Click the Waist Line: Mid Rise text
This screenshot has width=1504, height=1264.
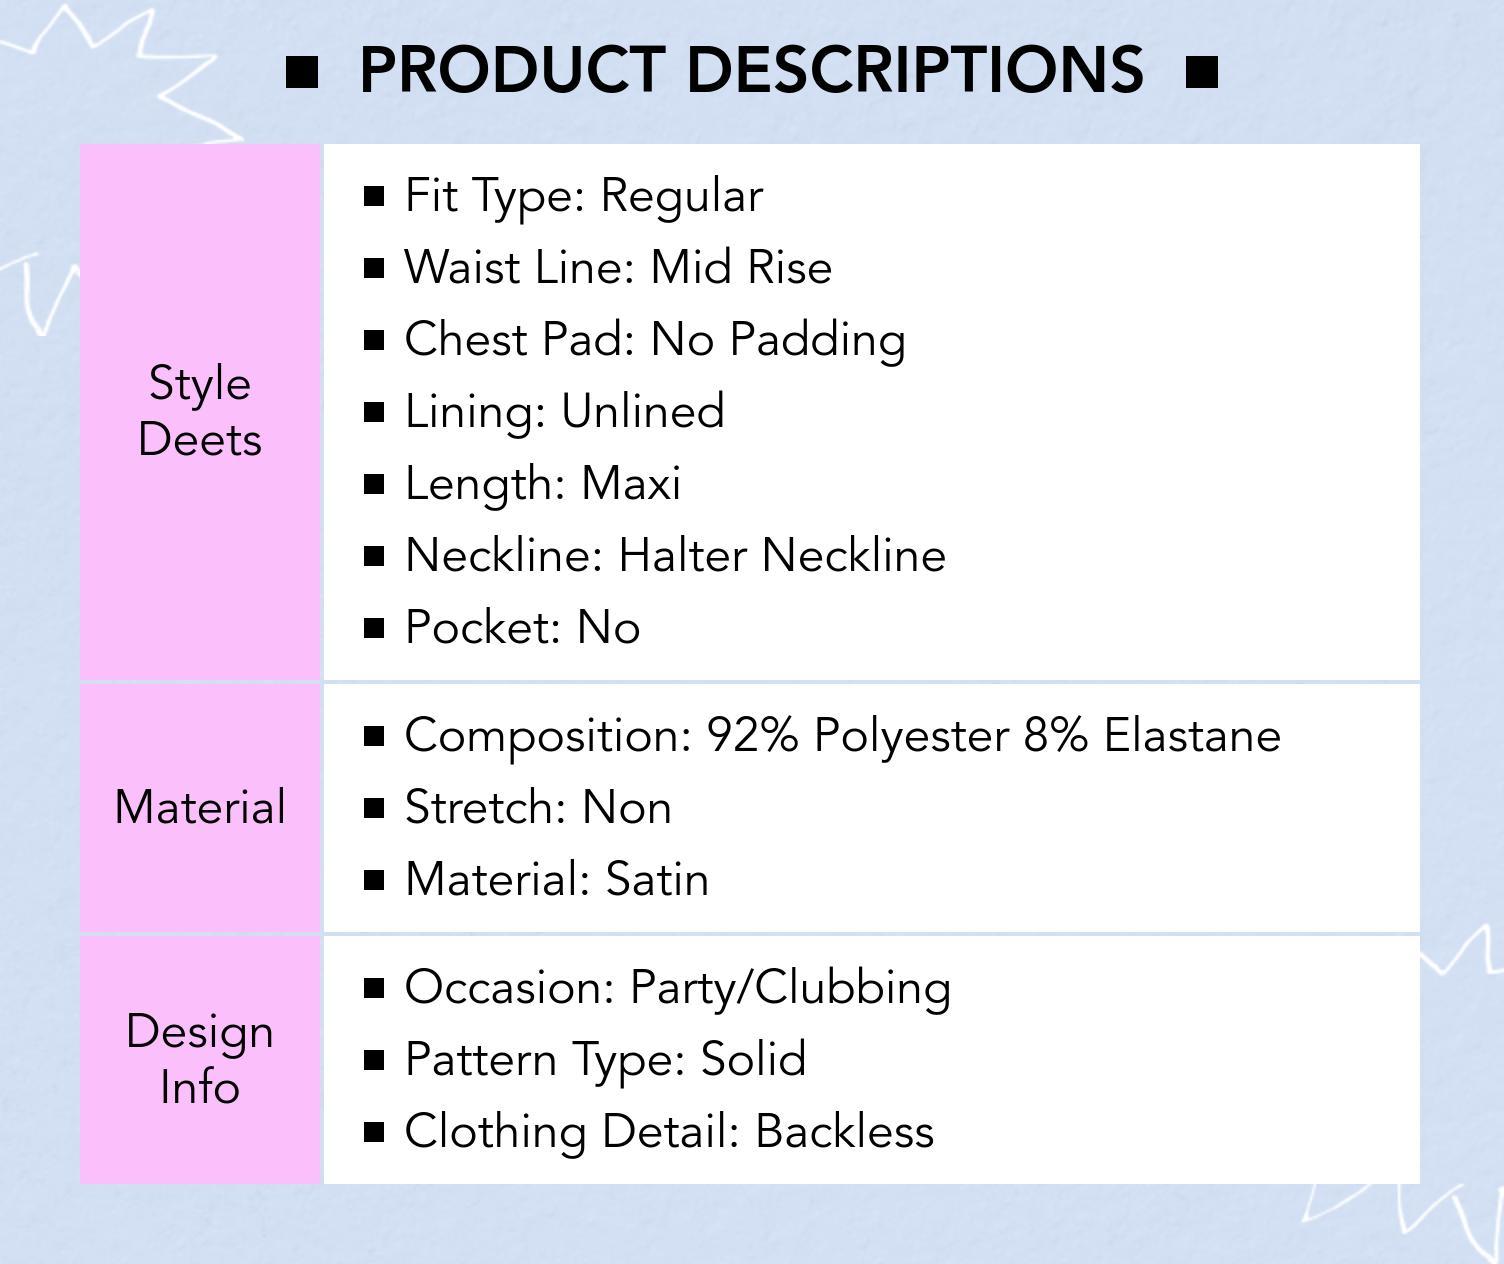(618, 268)
